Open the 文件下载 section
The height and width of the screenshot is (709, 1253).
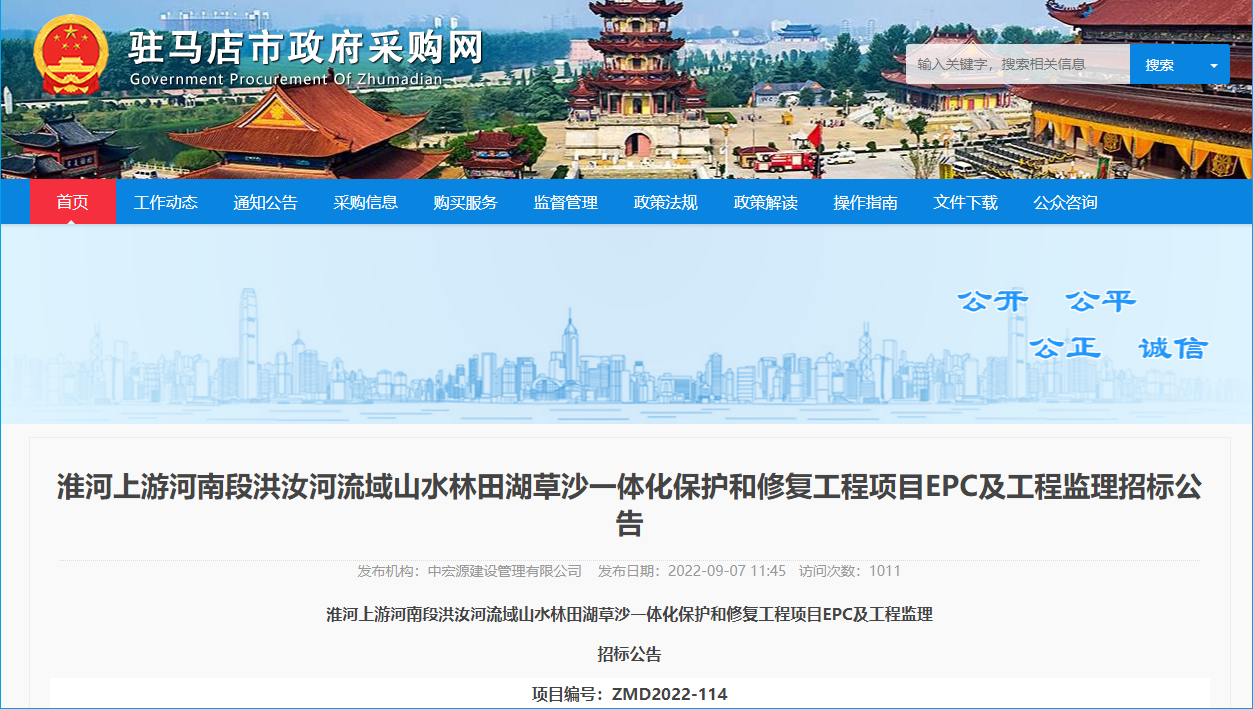[966, 202]
